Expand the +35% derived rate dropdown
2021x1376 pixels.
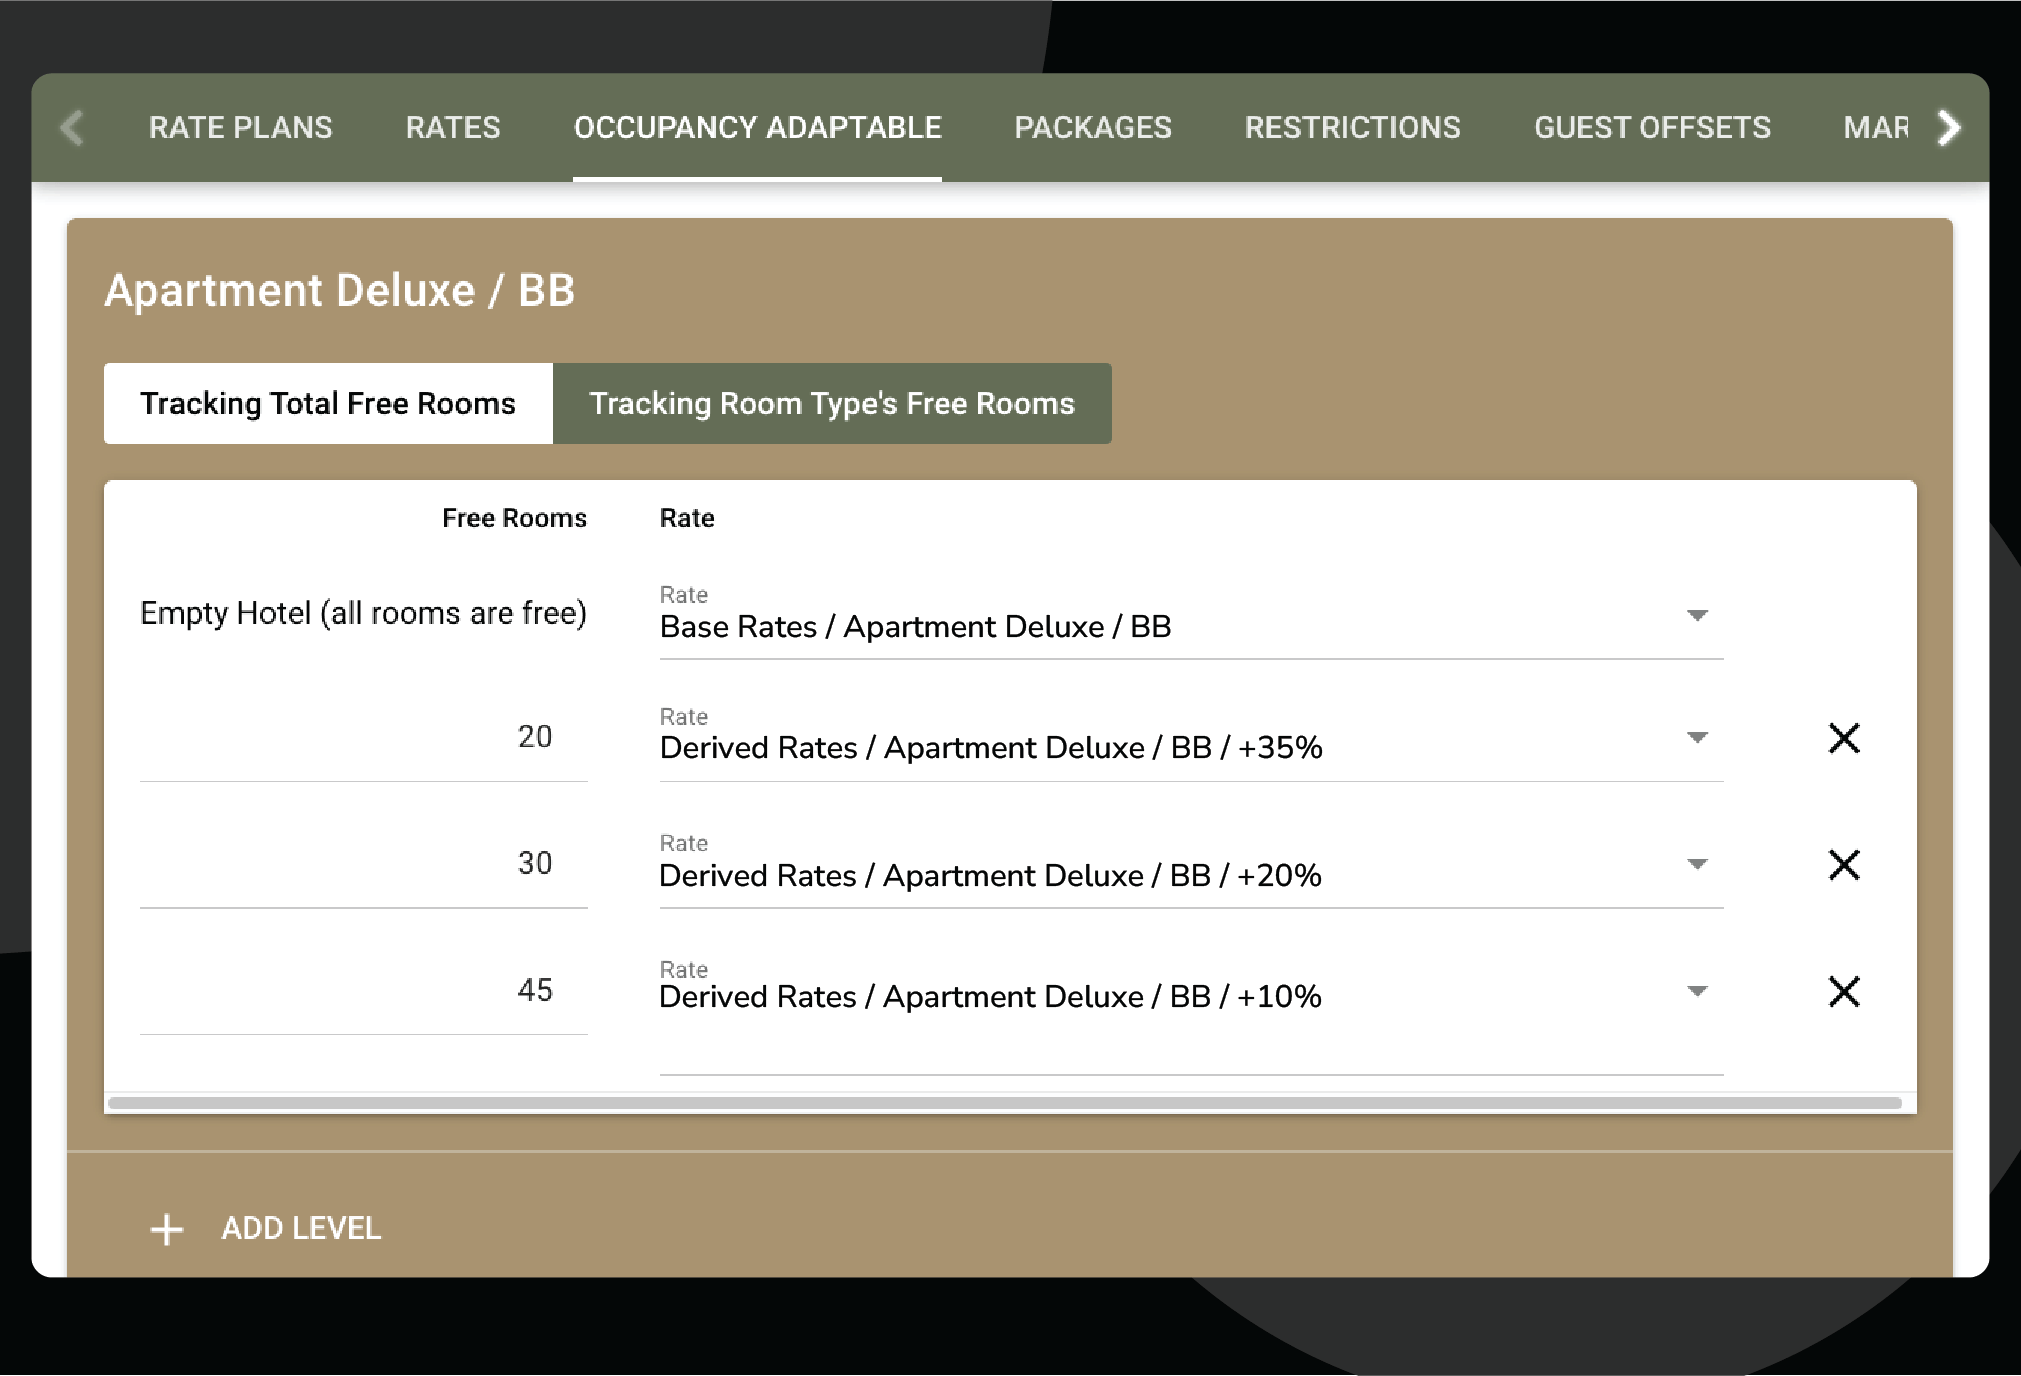[x=1696, y=738]
